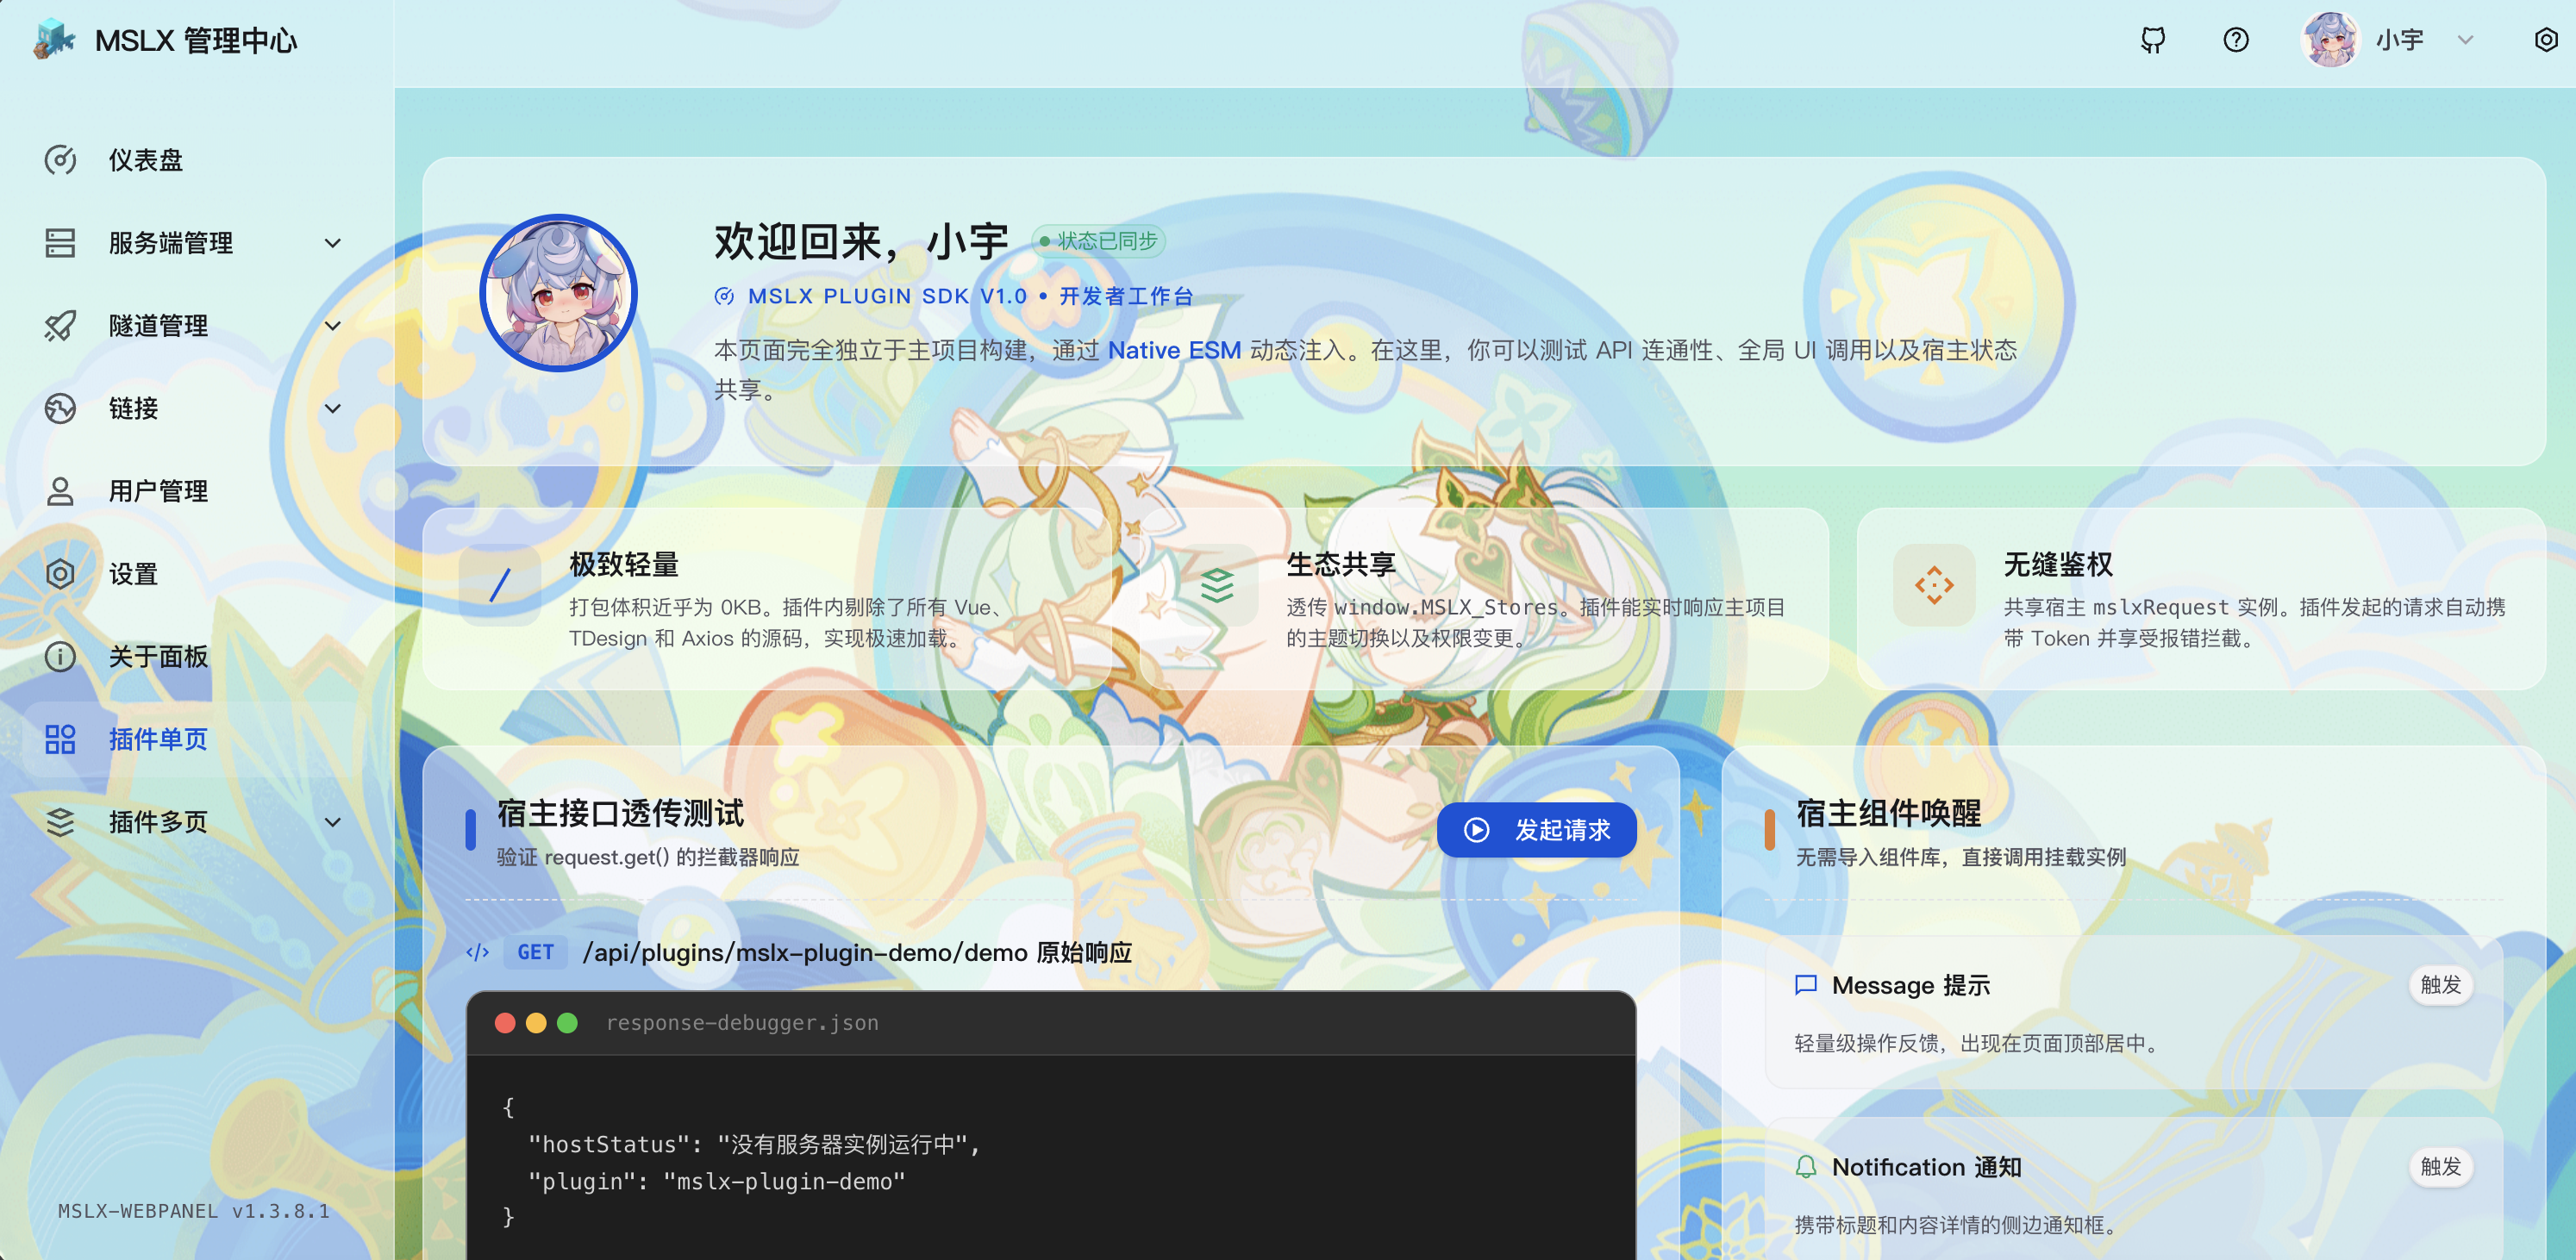The width and height of the screenshot is (2576, 1260).
Task: Expand the 插件多页 submenu chevron
Action: (333, 822)
